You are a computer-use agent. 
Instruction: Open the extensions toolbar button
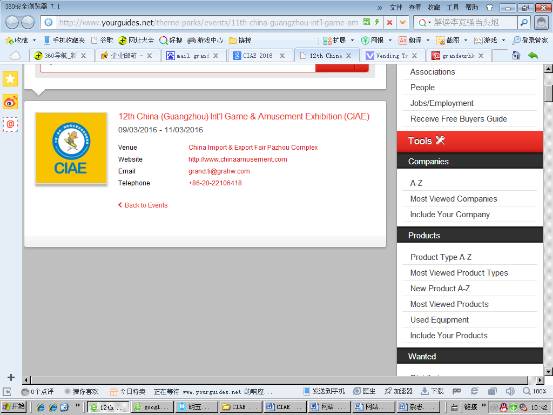[334, 40]
